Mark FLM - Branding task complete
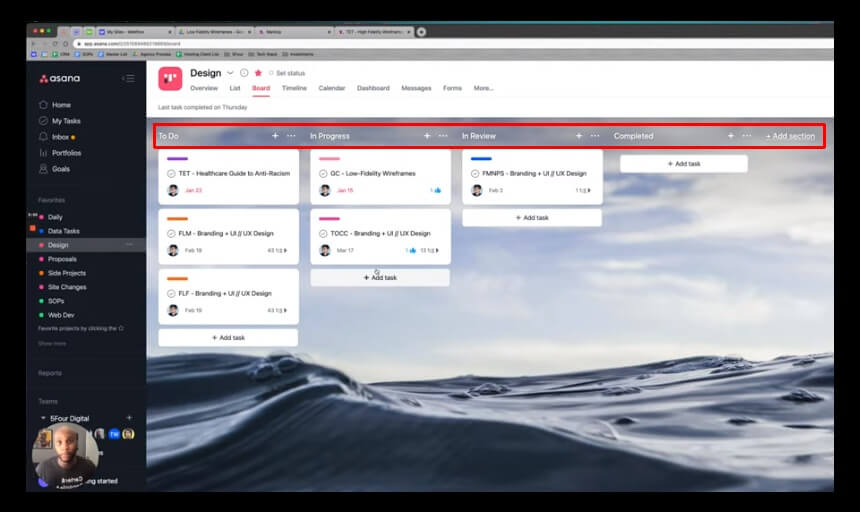 [x=171, y=234]
